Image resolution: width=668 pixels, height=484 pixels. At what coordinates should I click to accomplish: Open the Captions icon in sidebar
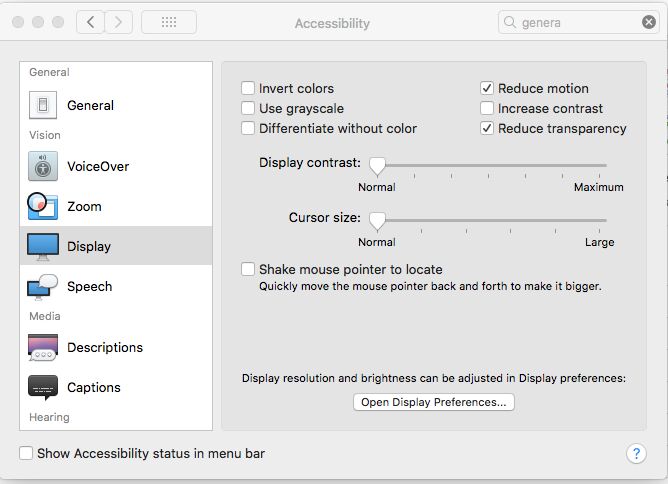point(43,387)
